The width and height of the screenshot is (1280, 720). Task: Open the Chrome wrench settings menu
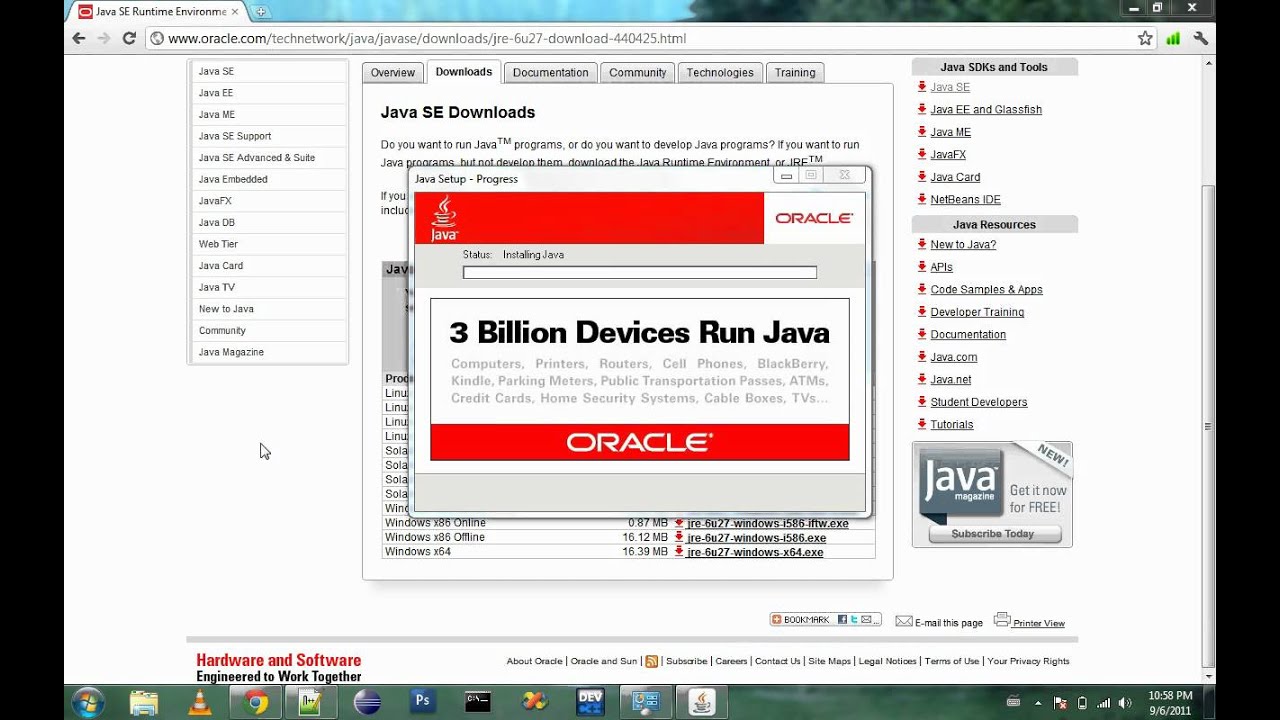[1201, 38]
